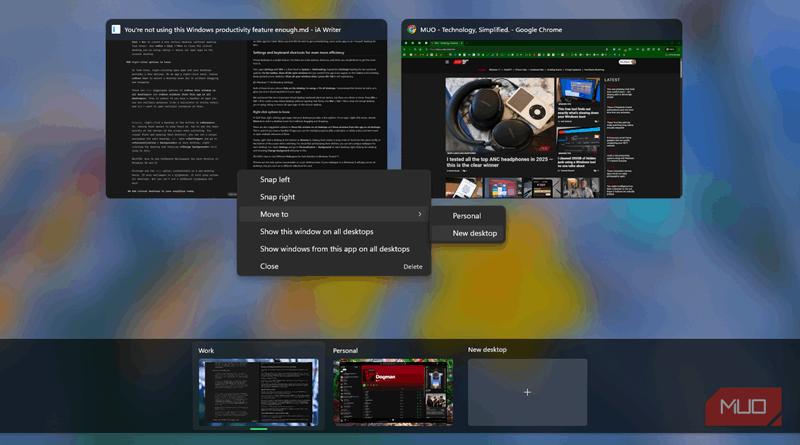This screenshot has width=800, height=445.
Task: Choose Snap right from the context menu
Action: 277,197
